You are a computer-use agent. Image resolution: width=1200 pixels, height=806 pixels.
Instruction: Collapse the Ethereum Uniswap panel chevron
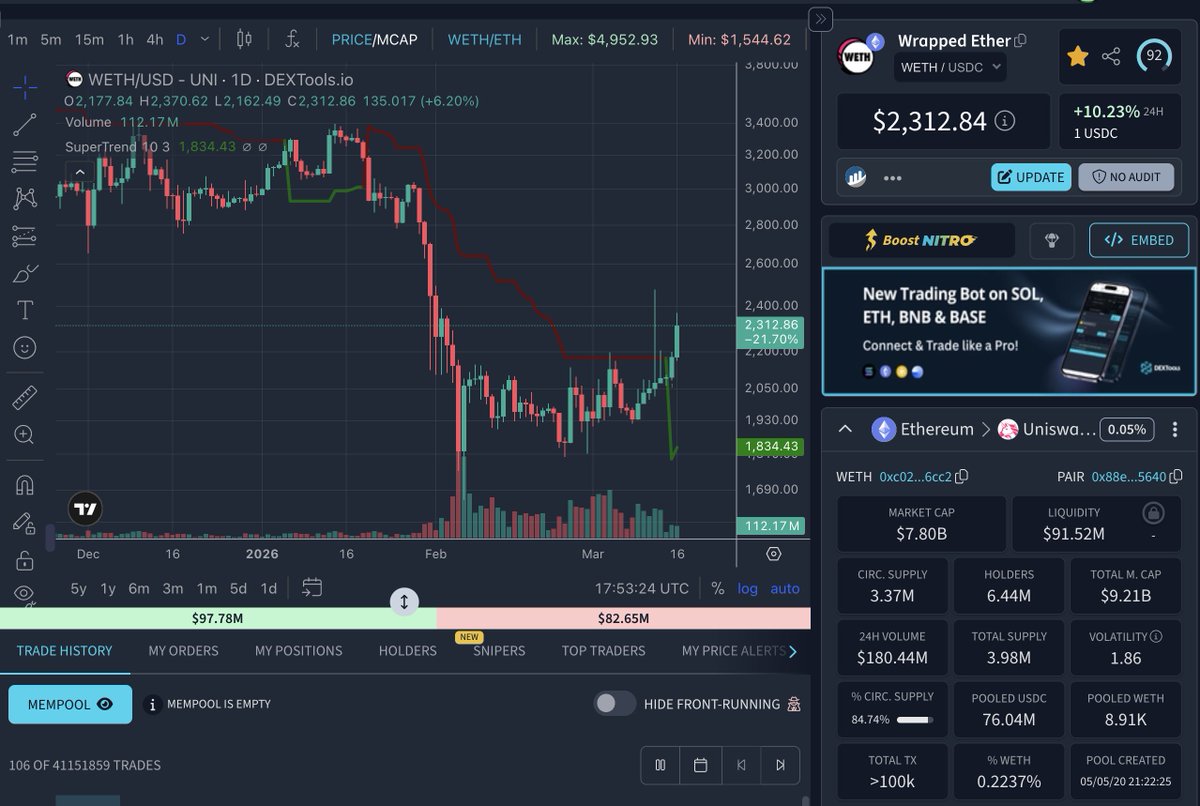(845, 429)
